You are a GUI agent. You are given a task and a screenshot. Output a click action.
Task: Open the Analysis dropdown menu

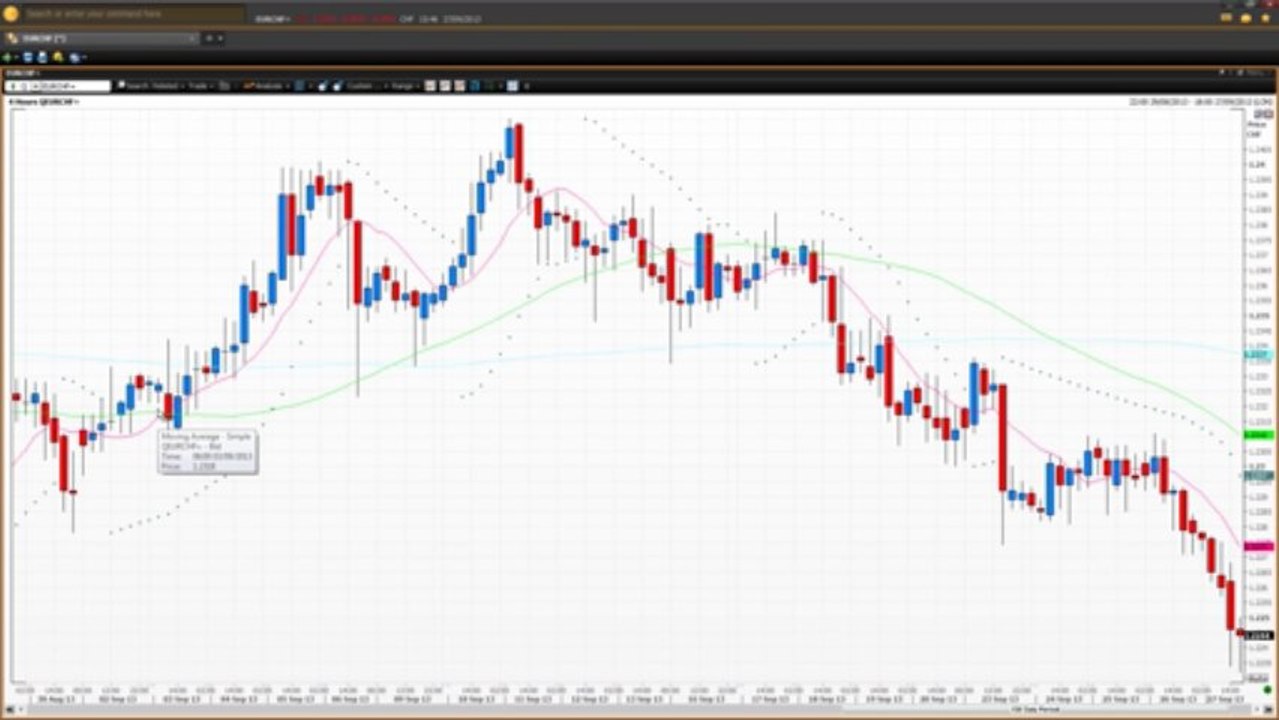click(x=266, y=86)
